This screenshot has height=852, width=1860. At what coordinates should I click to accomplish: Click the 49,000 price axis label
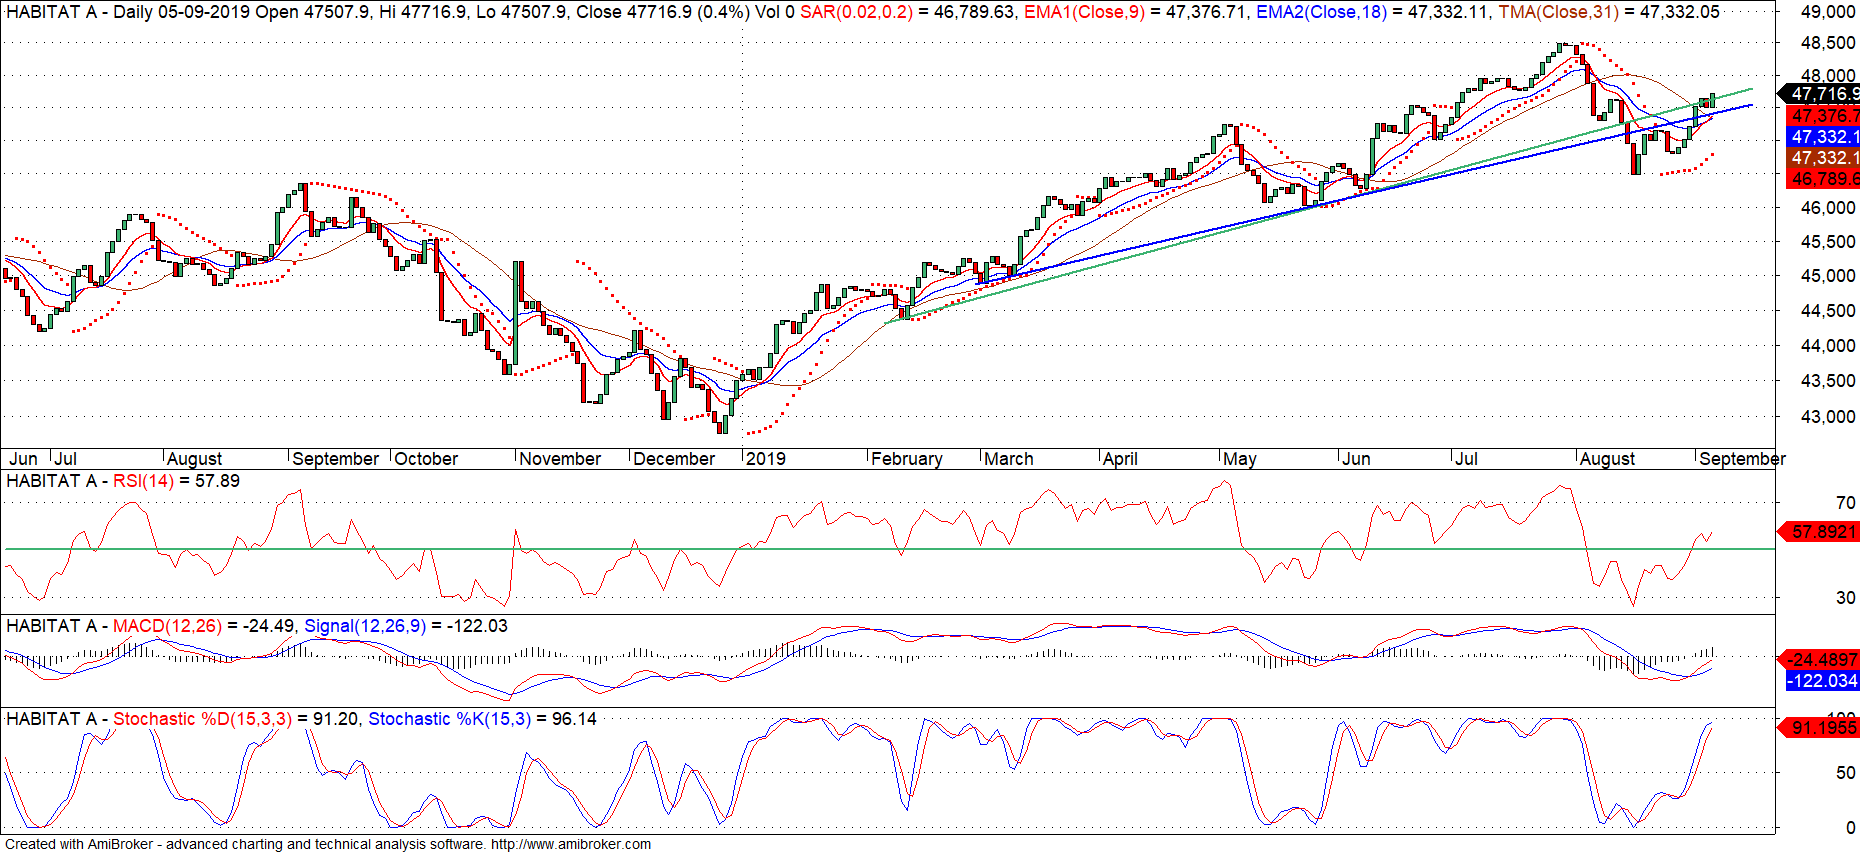[1828, 12]
